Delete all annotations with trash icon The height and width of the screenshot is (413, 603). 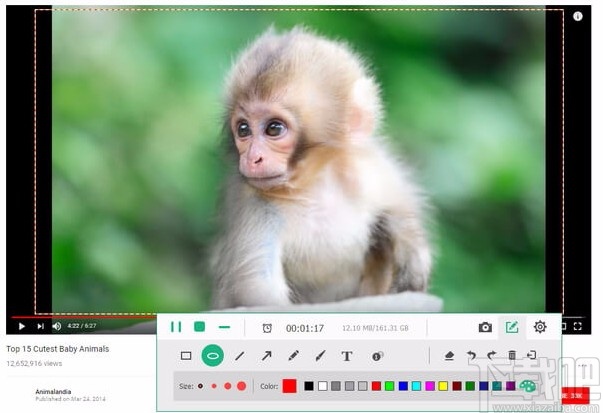[x=512, y=355]
